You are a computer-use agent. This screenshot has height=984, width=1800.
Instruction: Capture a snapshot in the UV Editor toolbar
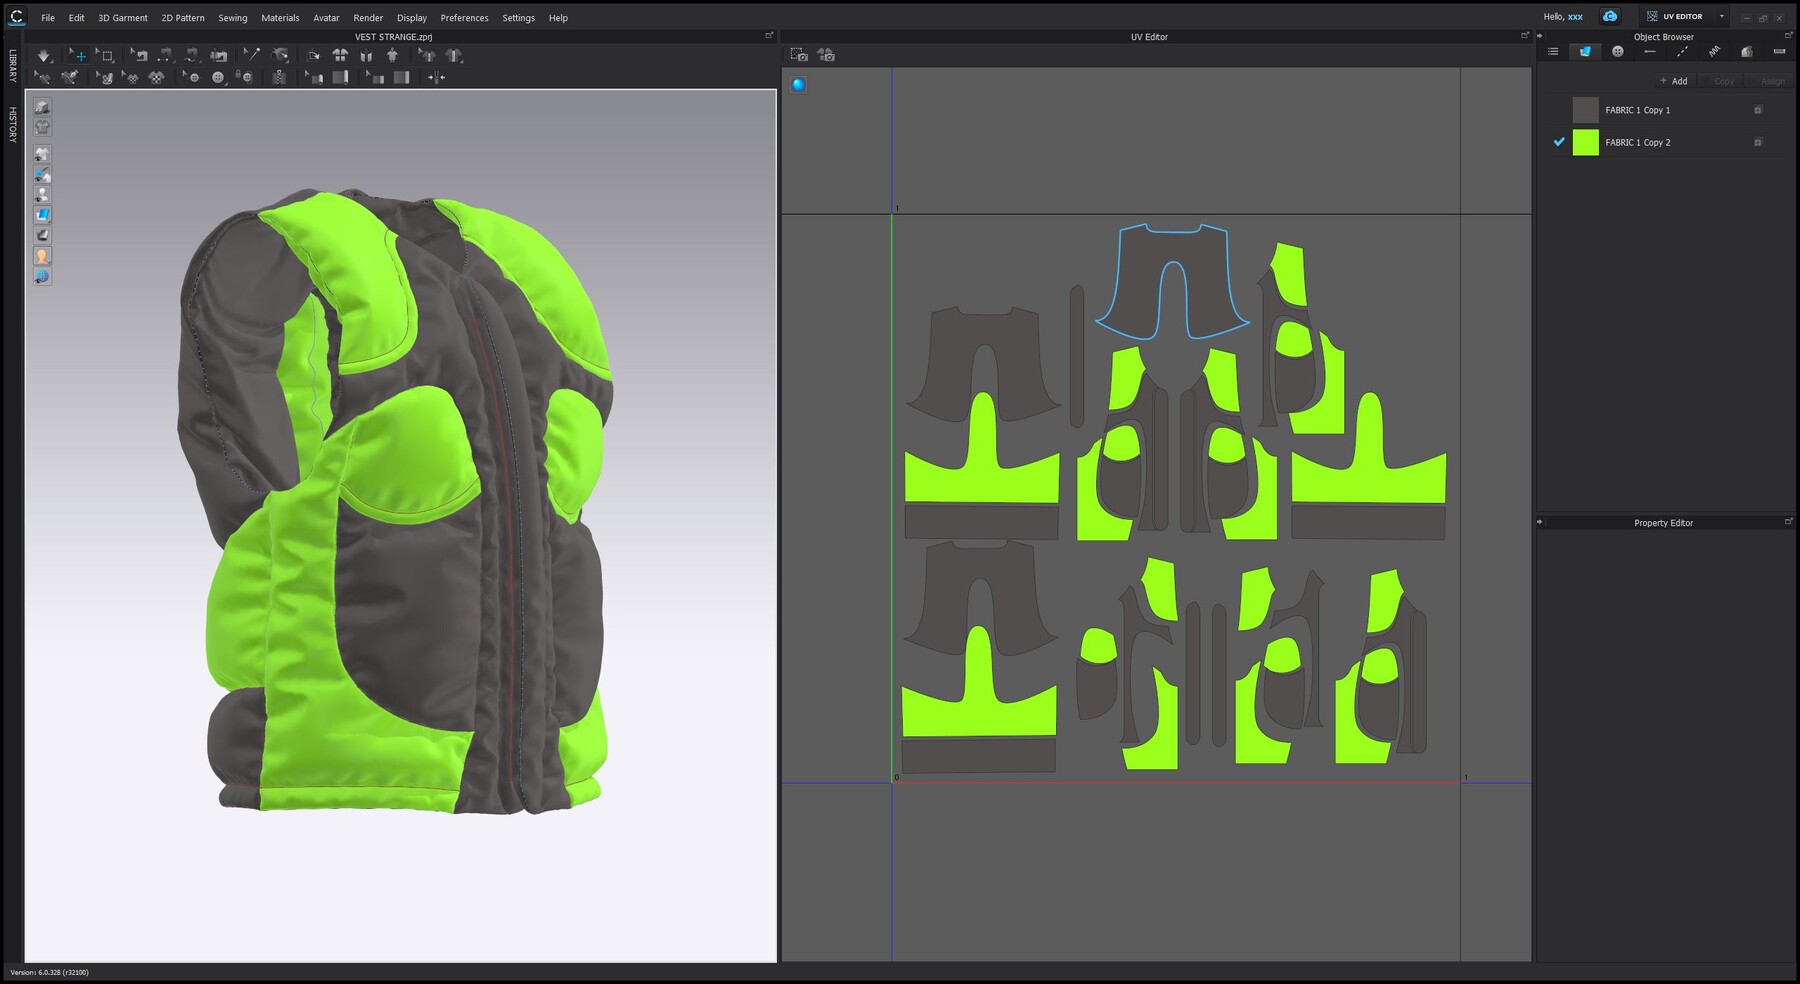[x=800, y=55]
